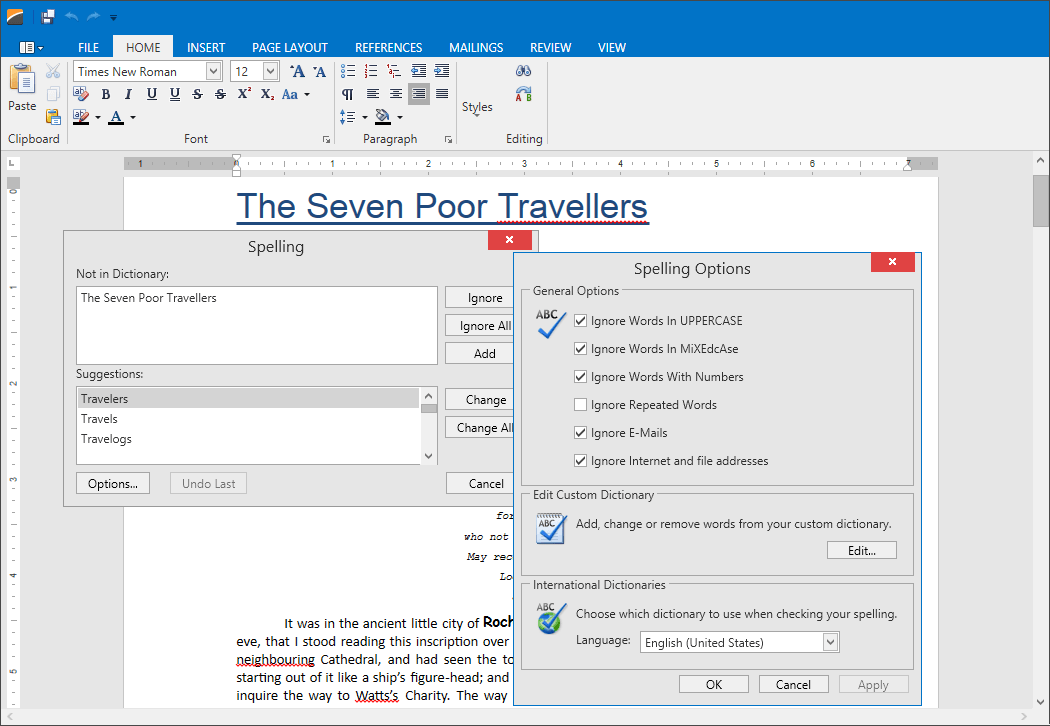
Task: Uncheck Ignore E-Mails option
Action: (x=581, y=432)
